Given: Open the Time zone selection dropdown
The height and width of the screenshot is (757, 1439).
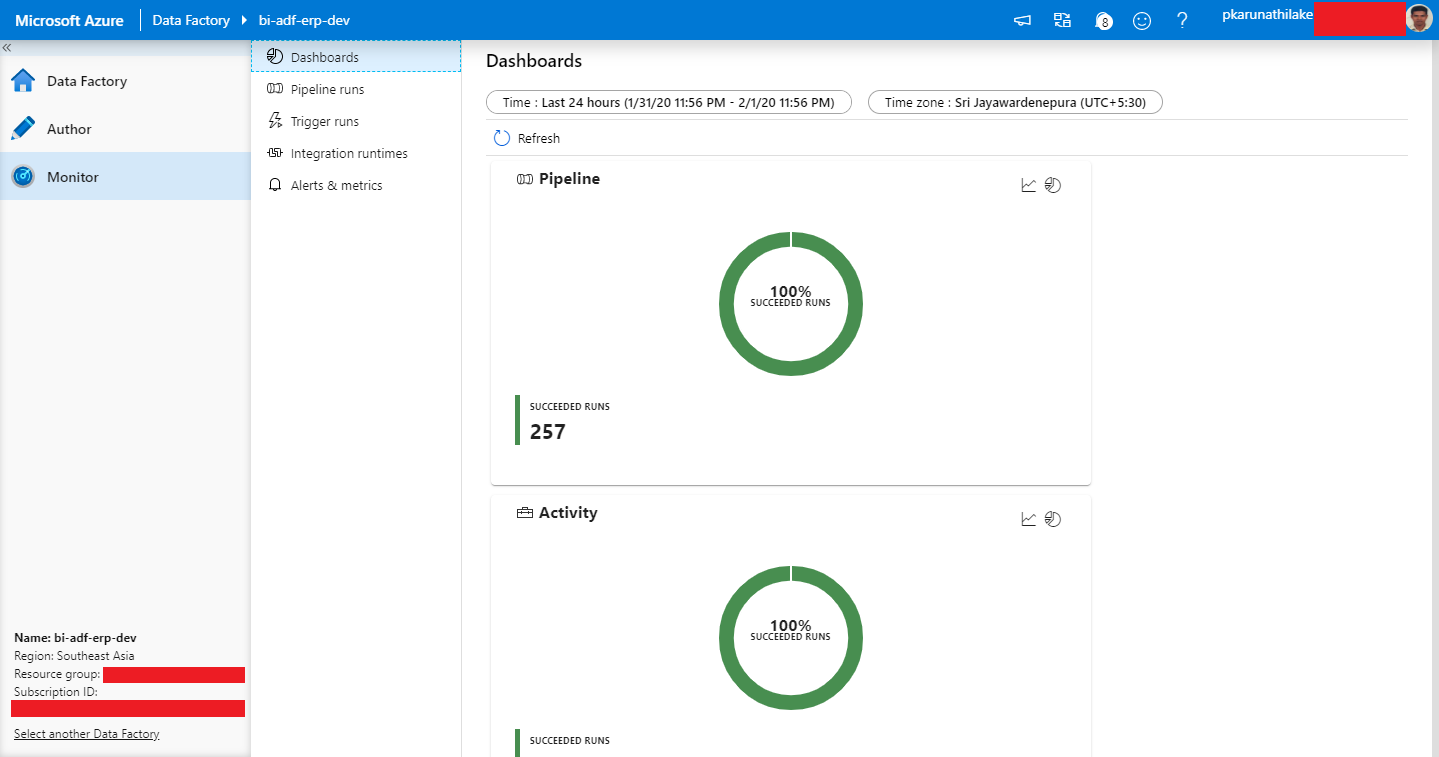Looking at the screenshot, I should [x=1014, y=101].
